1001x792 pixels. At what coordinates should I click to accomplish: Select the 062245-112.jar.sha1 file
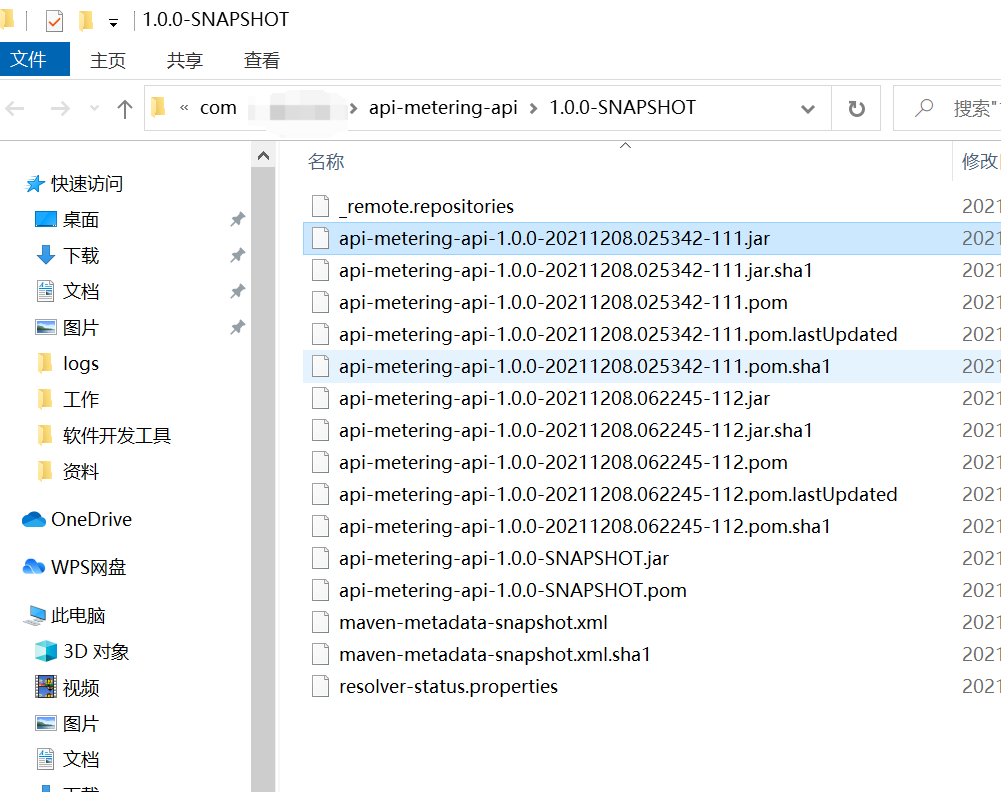click(575, 430)
